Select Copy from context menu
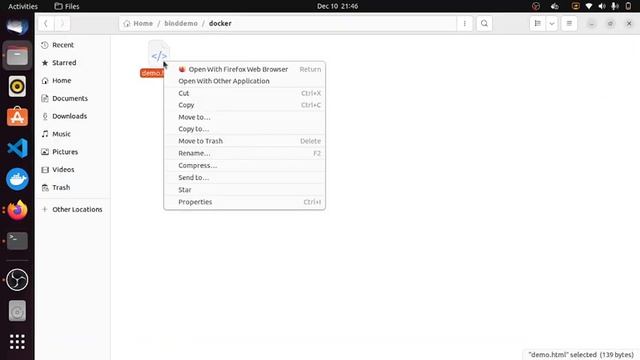 coord(244,105)
